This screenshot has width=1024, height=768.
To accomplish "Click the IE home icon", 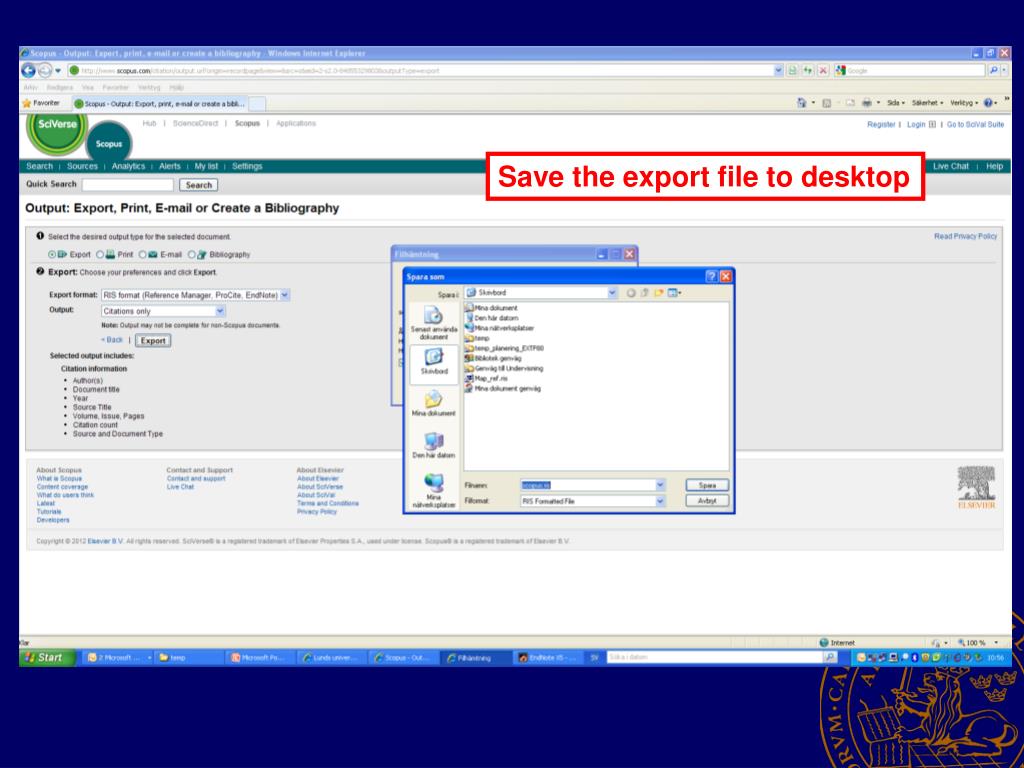I will (x=801, y=103).
